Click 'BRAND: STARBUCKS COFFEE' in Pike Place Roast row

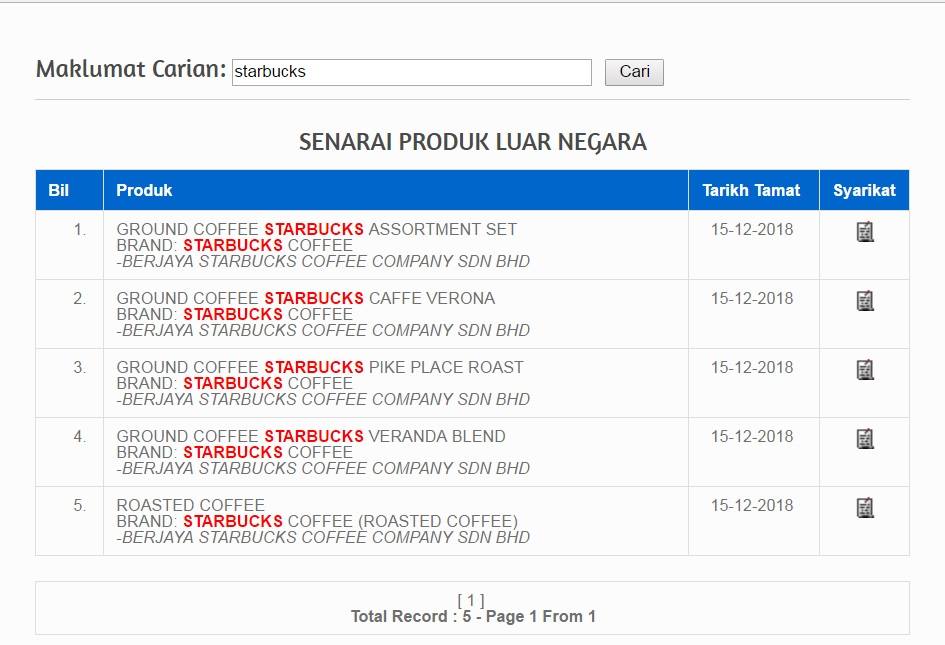234,383
